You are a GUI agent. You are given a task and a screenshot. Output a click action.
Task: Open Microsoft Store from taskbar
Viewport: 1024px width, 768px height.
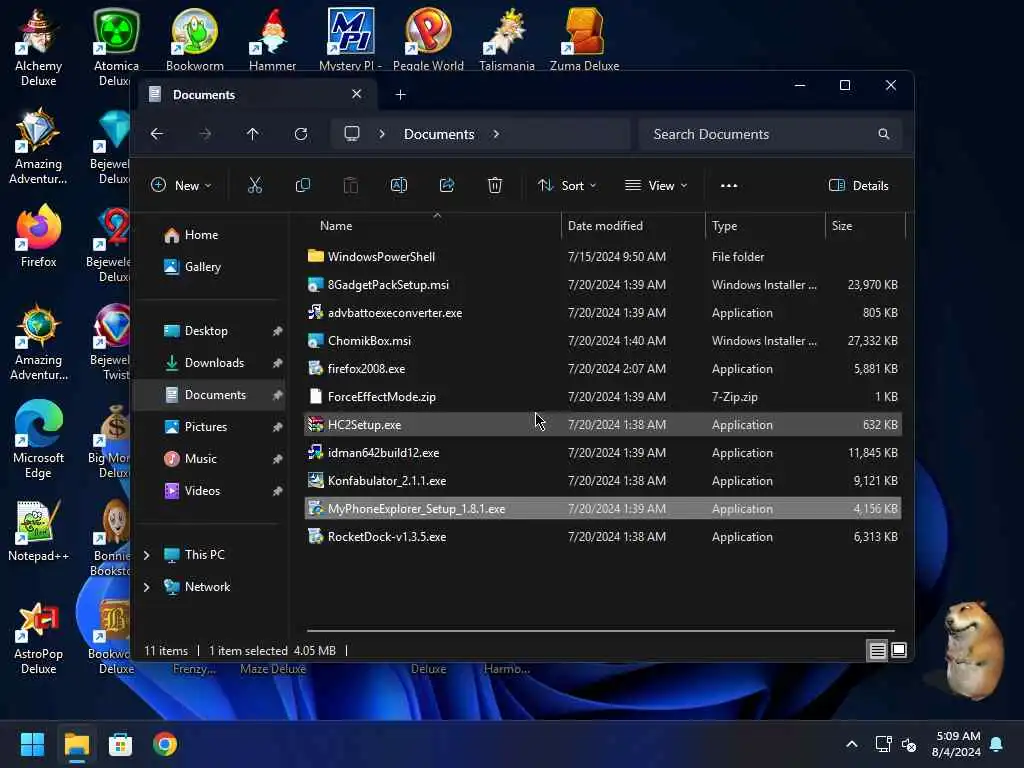120,744
